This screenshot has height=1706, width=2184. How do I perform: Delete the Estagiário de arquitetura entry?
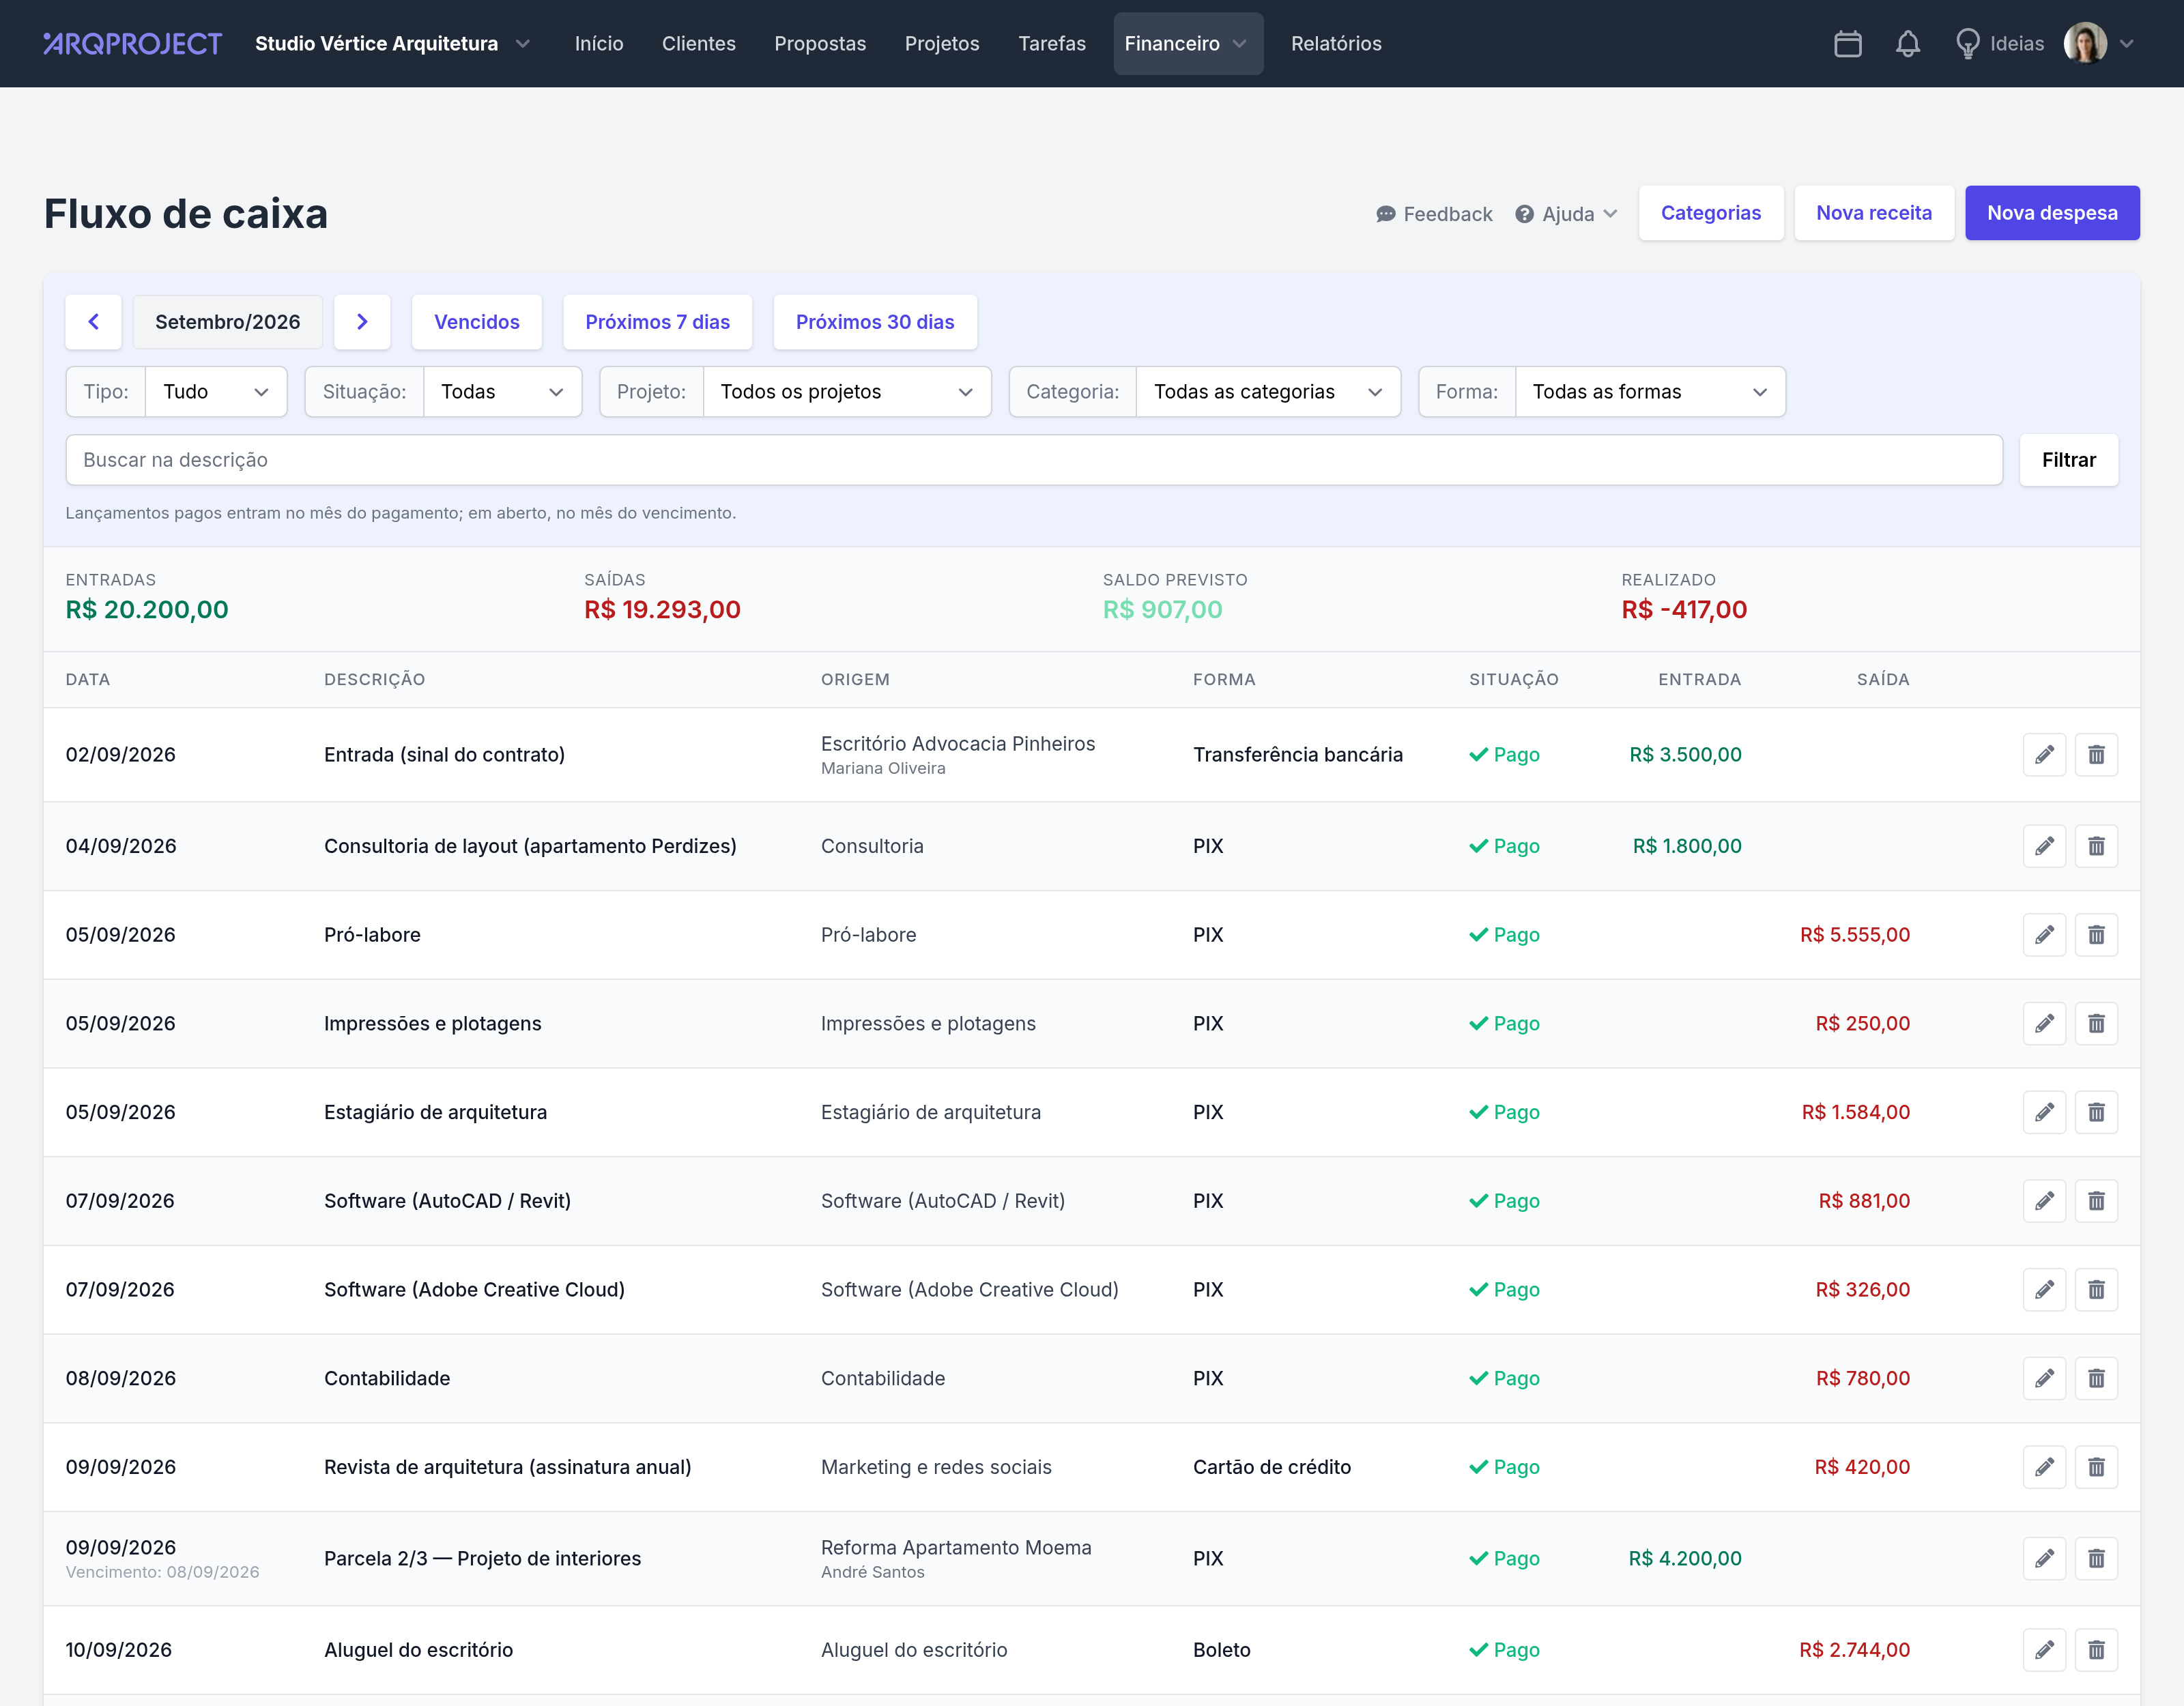click(2096, 1112)
